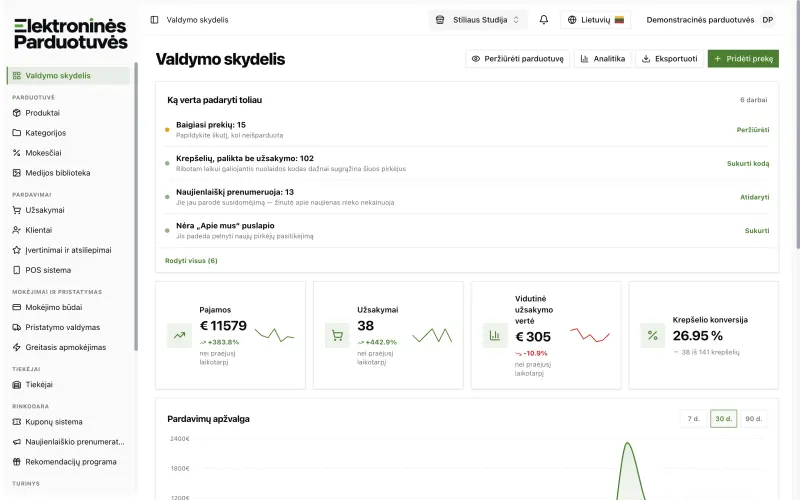Click the Užsakymai sparkline chart
The height and width of the screenshot is (500, 800).
(x=432, y=335)
